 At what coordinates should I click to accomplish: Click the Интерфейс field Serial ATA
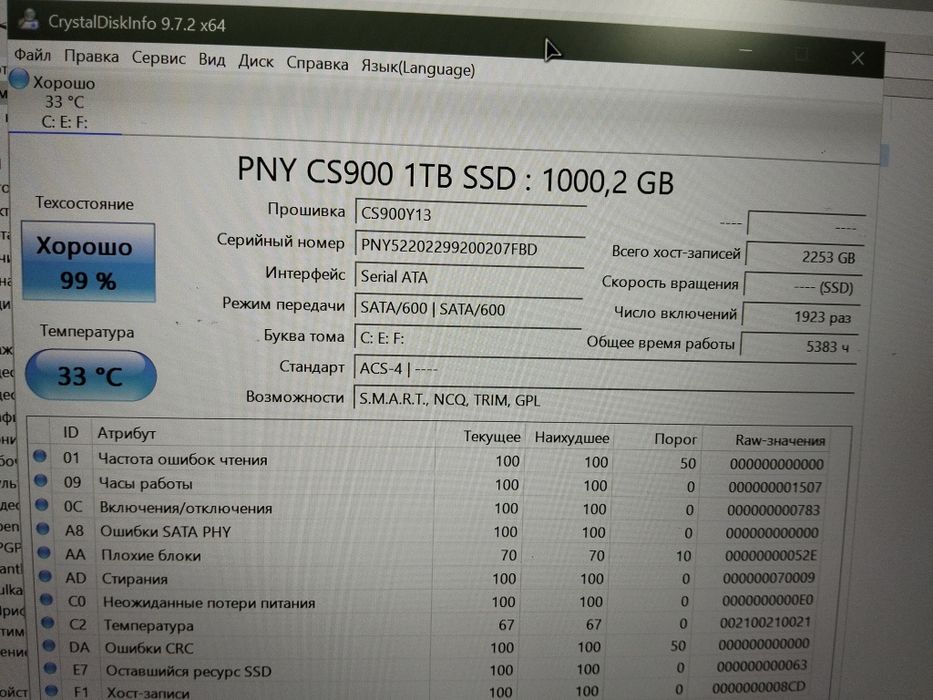(469, 279)
